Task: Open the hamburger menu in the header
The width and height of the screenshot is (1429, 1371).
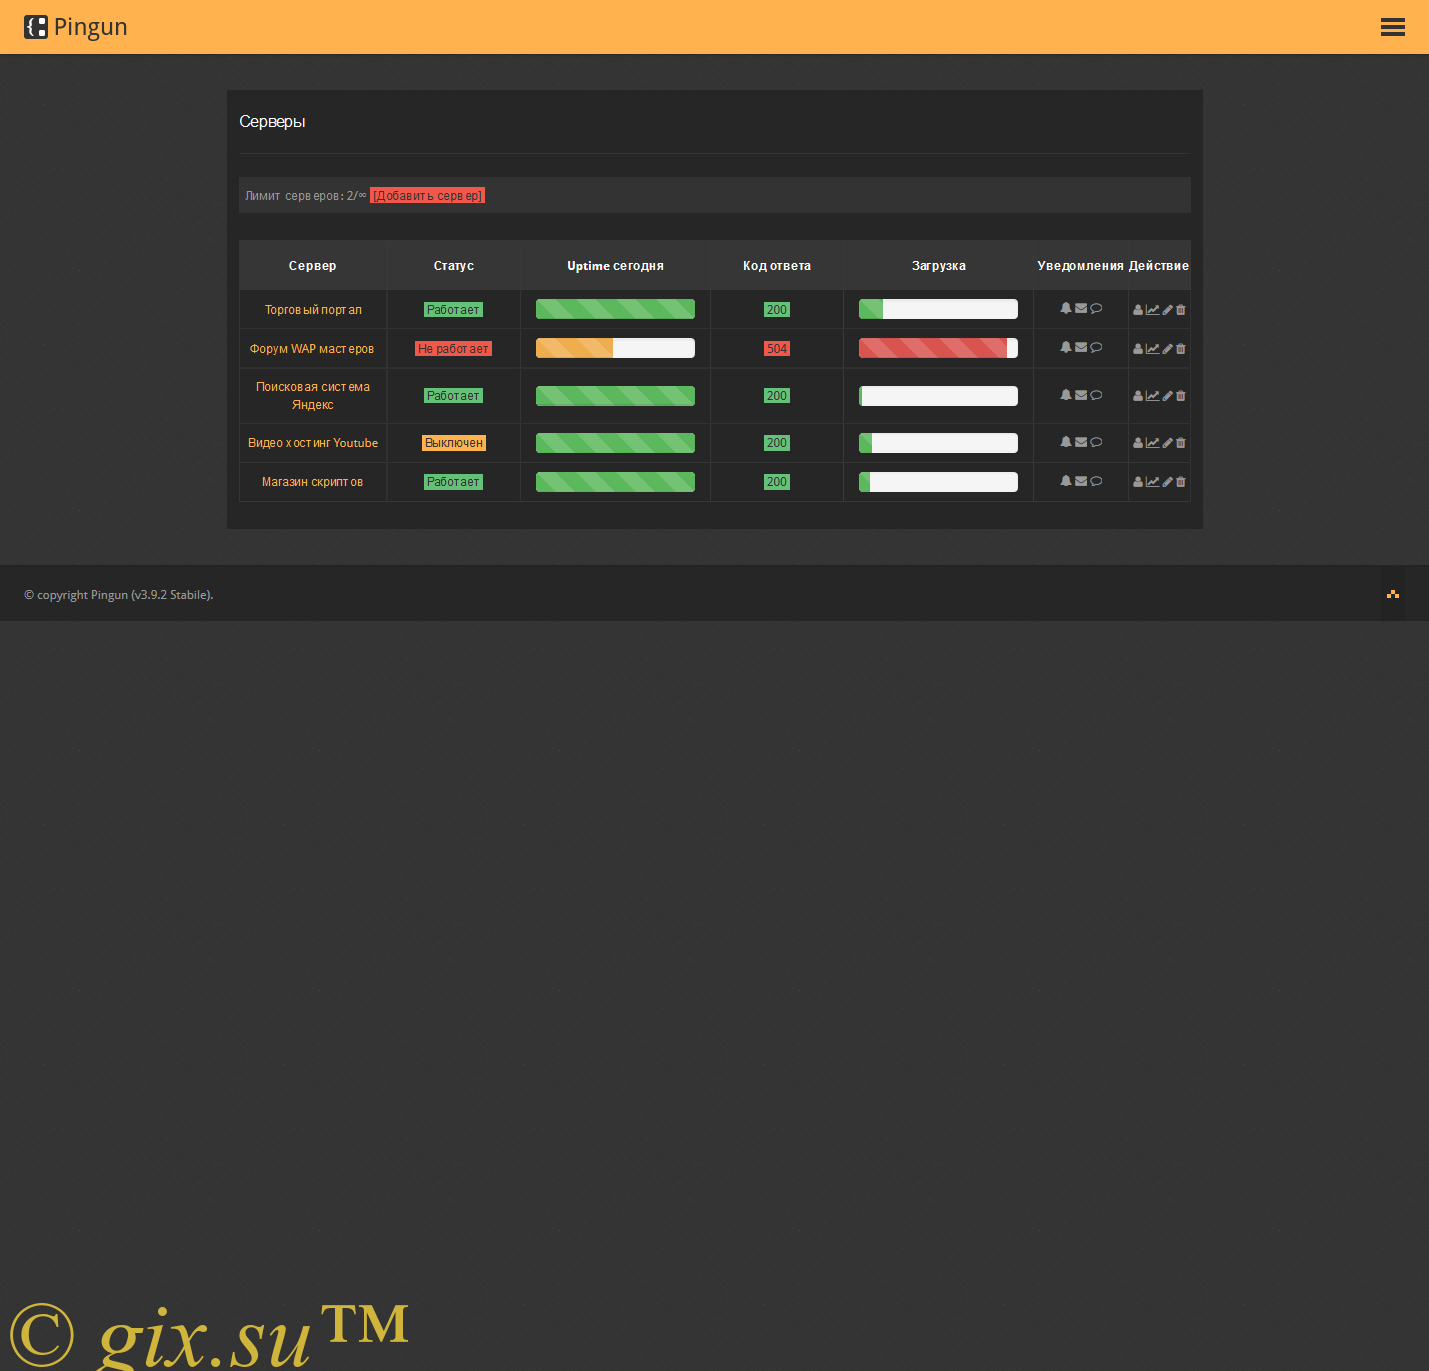Action: [x=1392, y=27]
